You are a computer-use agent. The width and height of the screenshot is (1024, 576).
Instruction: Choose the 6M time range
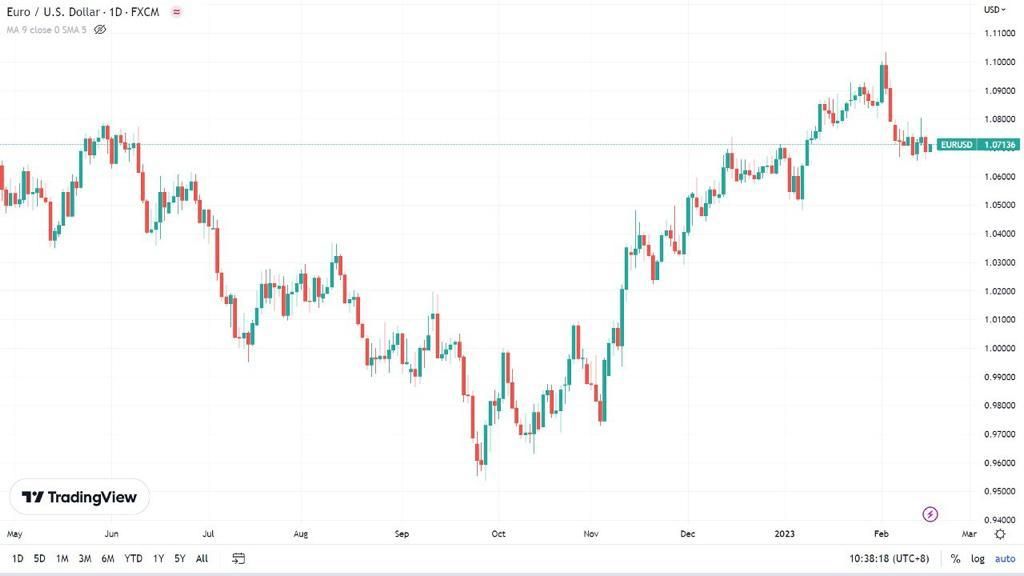[x=108, y=558]
